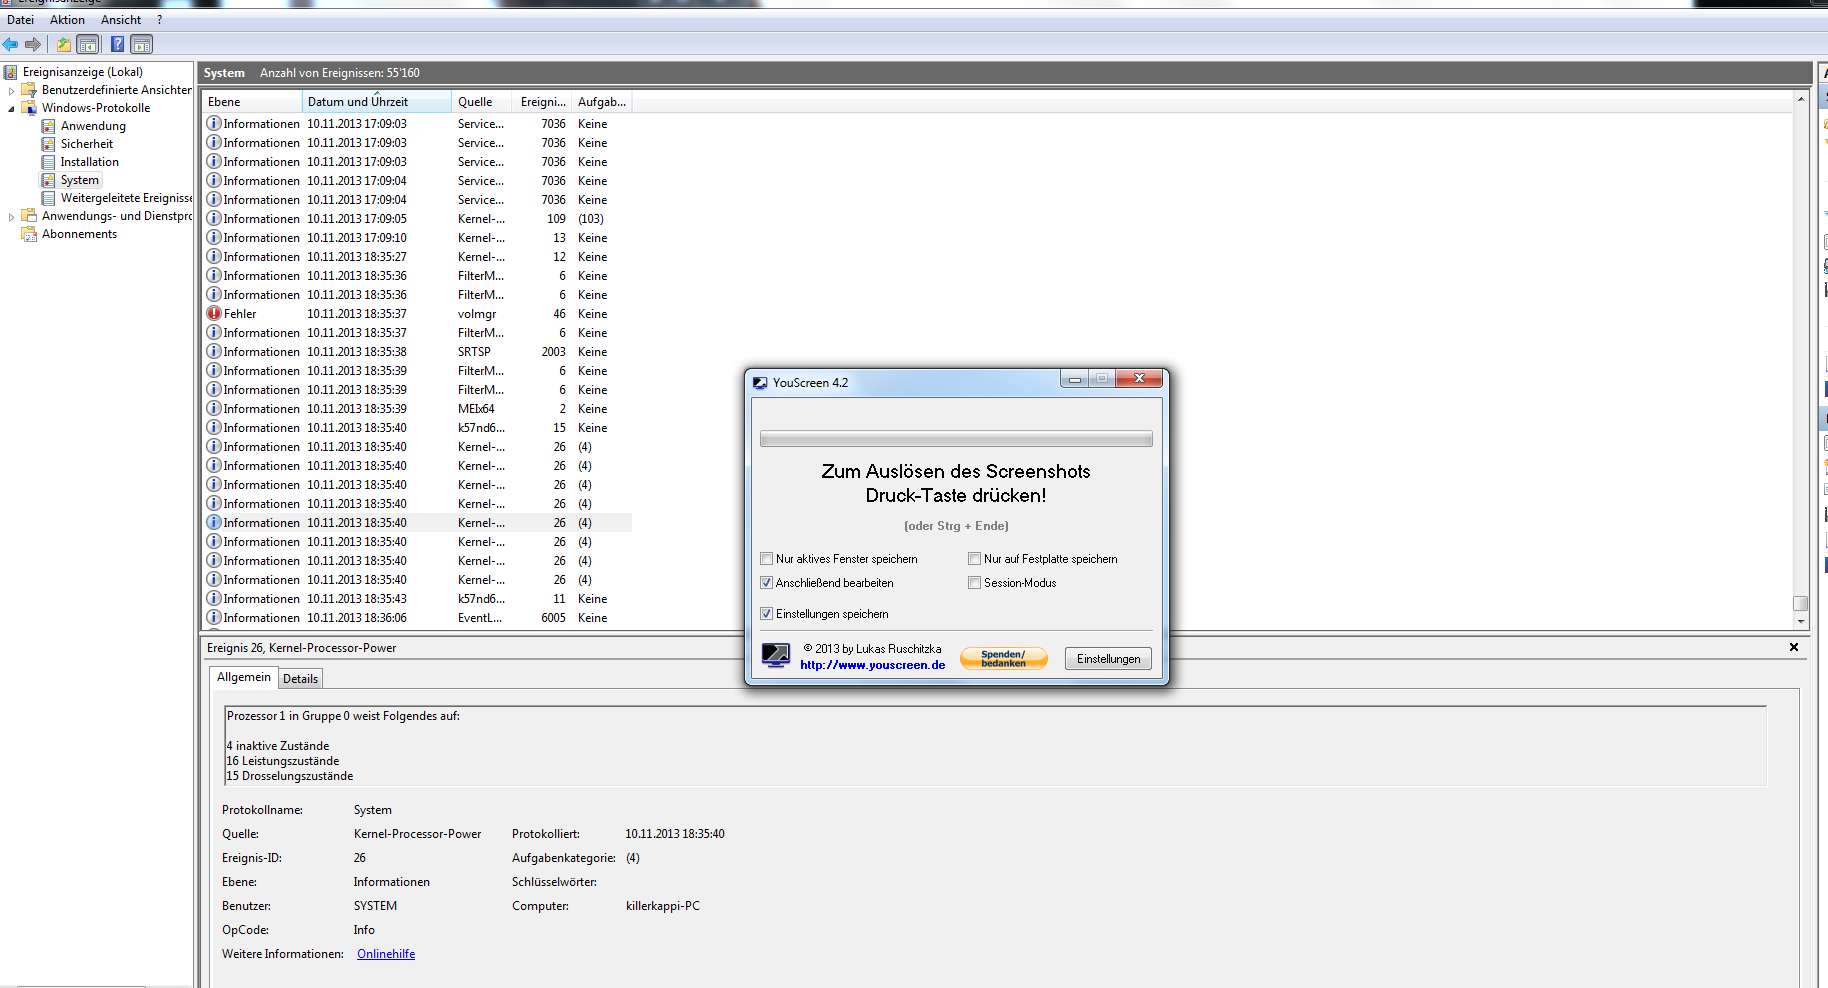Open the Aktion menu
1828x988 pixels.
67,20
